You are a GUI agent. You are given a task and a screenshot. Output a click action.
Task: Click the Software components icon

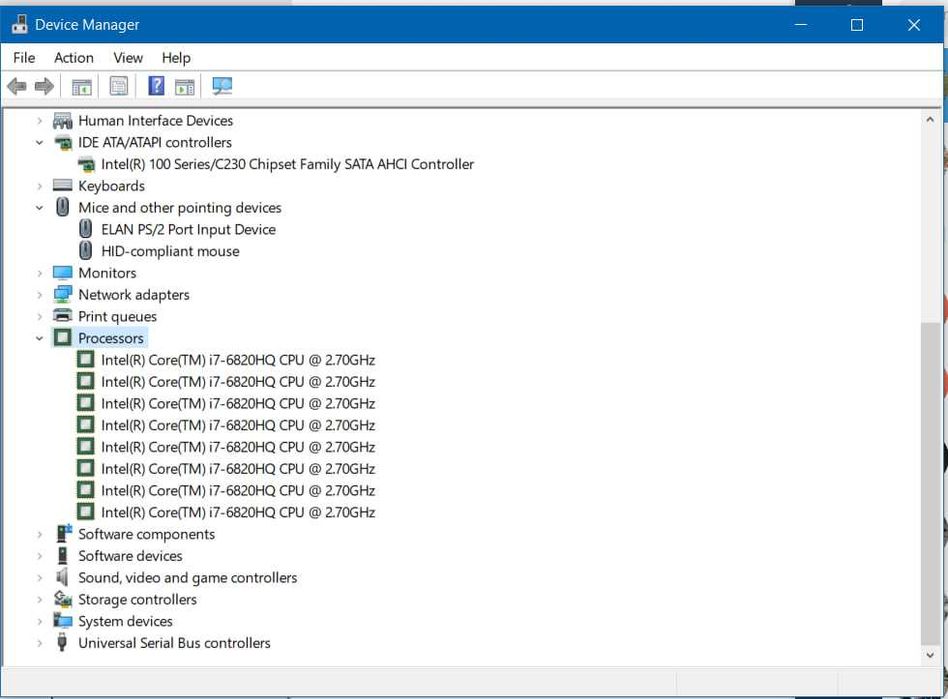tap(63, 534)
